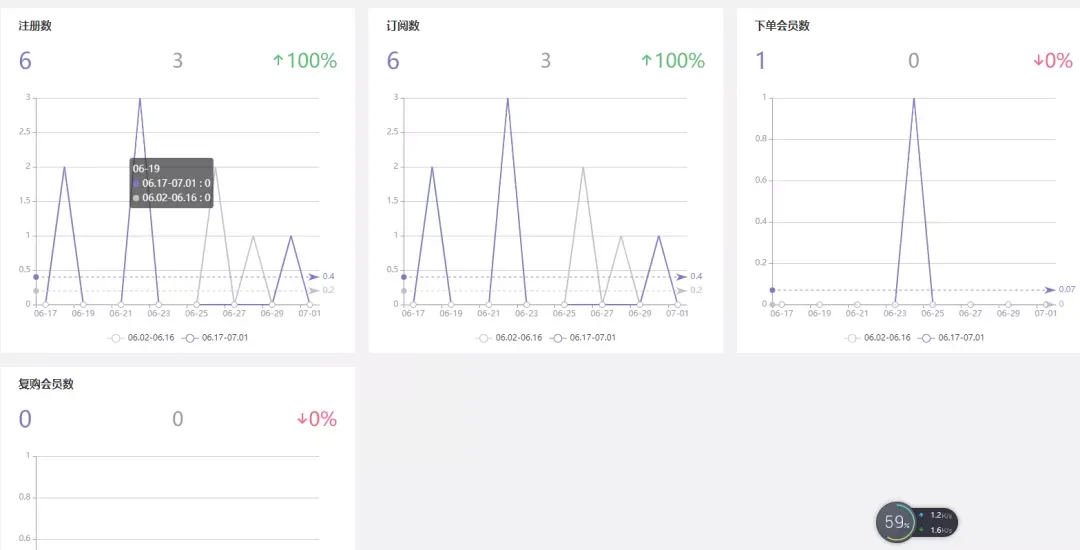
Task: Click the 注册数 card title
Action: 35,26
